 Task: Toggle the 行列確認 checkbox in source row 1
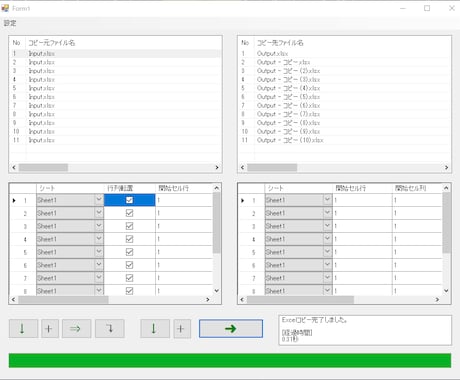[129, 200]
